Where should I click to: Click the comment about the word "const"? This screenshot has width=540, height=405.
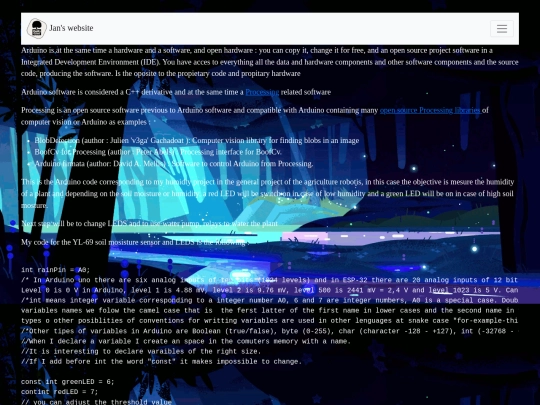(x=162, y=362)
